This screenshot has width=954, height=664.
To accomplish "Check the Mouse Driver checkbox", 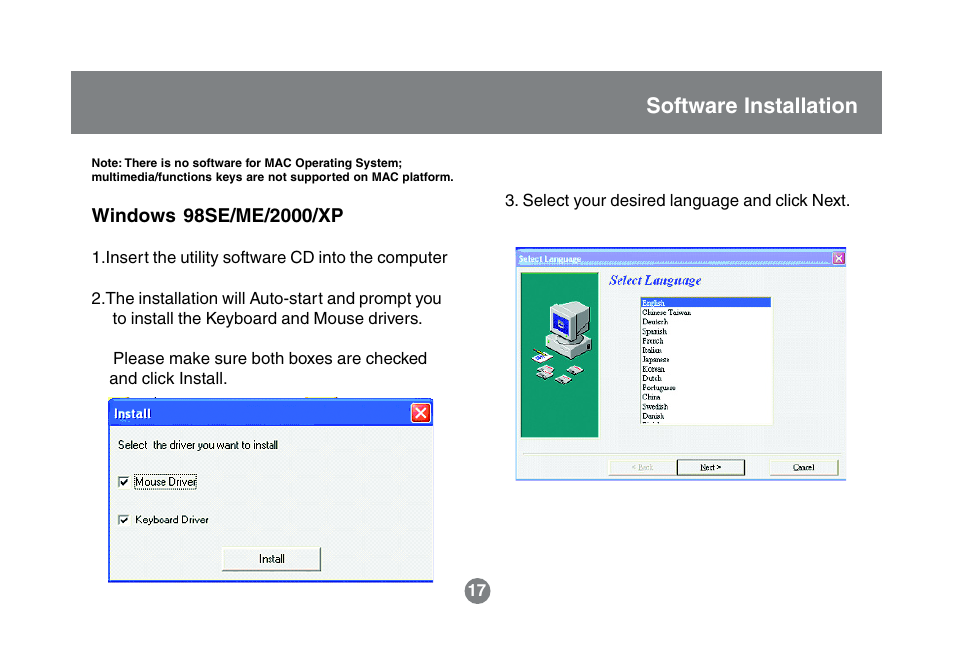I will click(124, 482).
